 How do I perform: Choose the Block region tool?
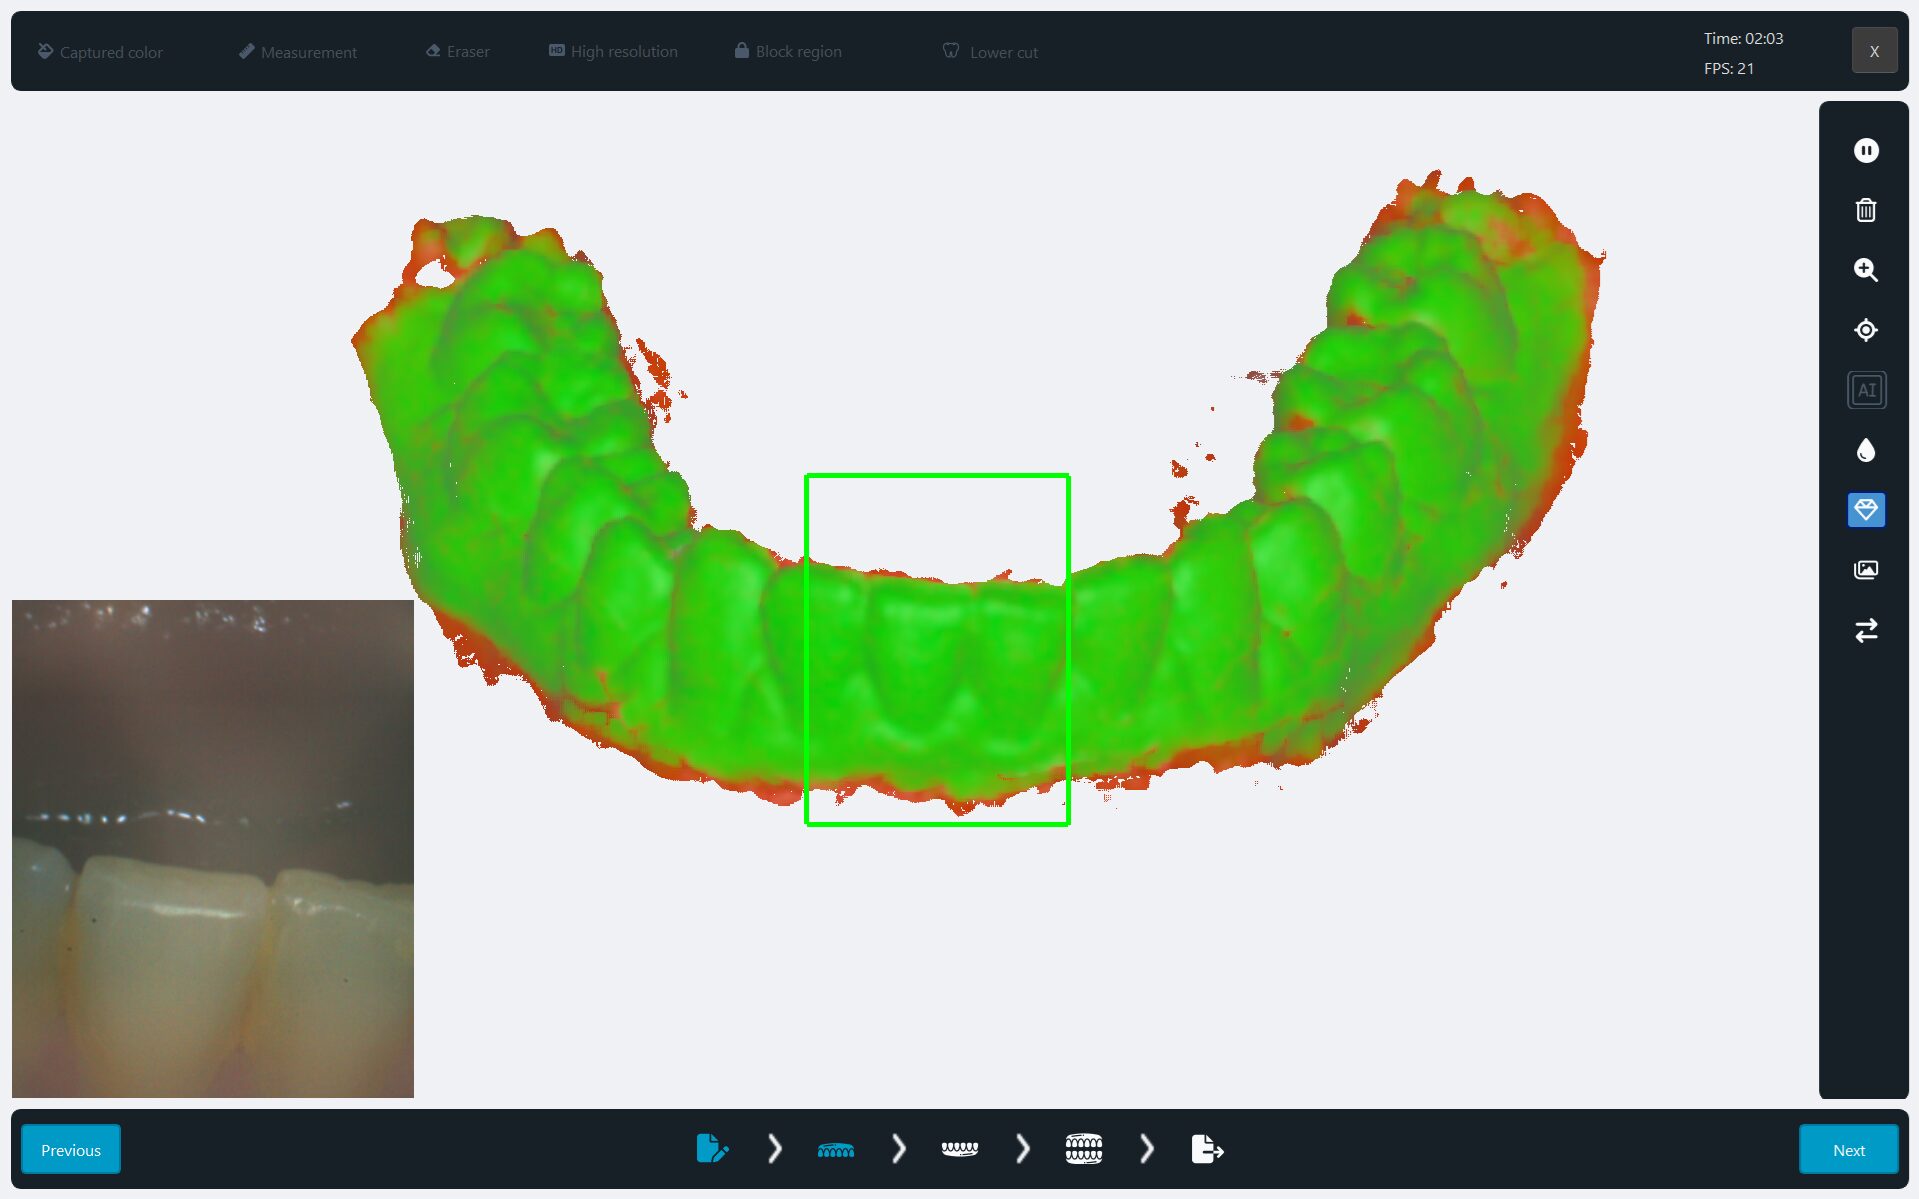(x=788, y=52)
